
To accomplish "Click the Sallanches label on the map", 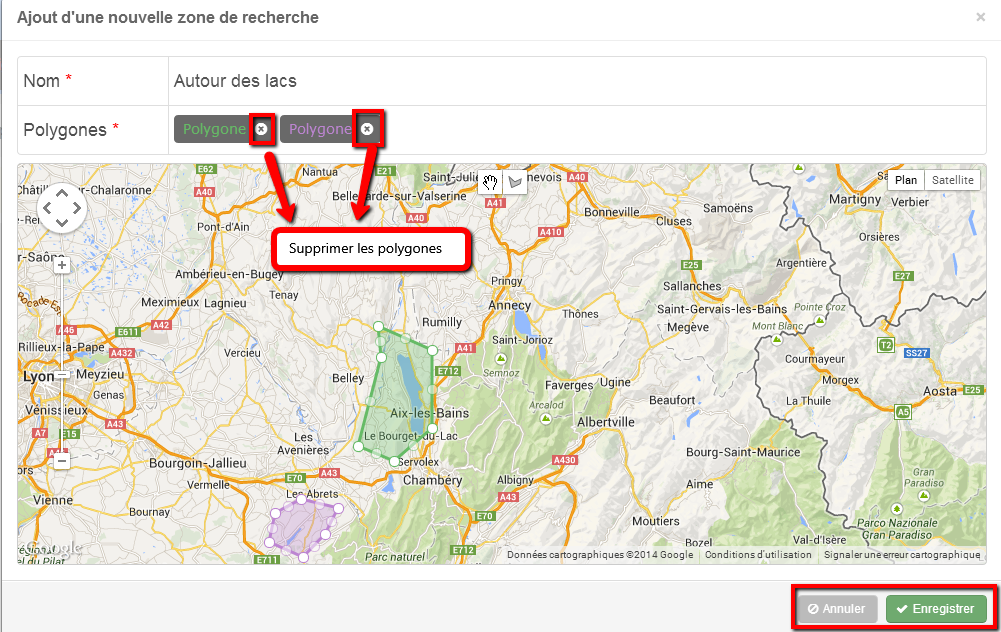I will pyautogui.click(x=692, y=286).
